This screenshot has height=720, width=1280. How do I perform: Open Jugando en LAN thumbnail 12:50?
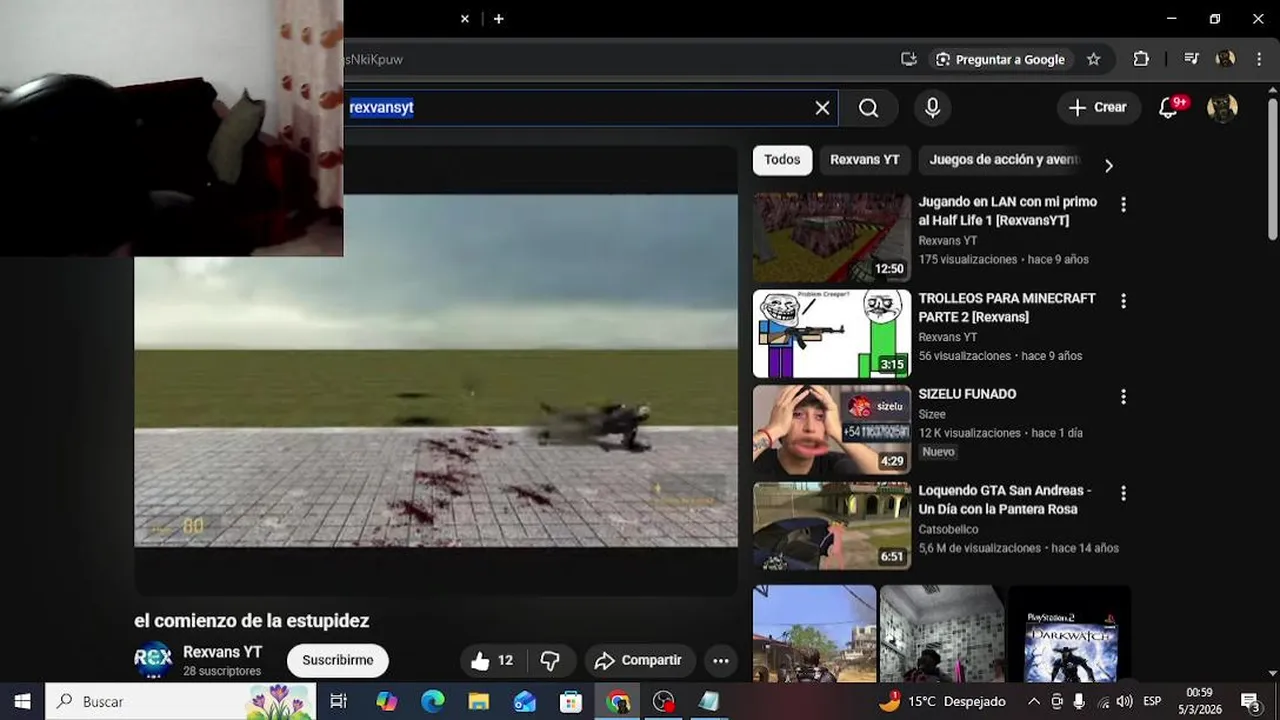(832, 238)
